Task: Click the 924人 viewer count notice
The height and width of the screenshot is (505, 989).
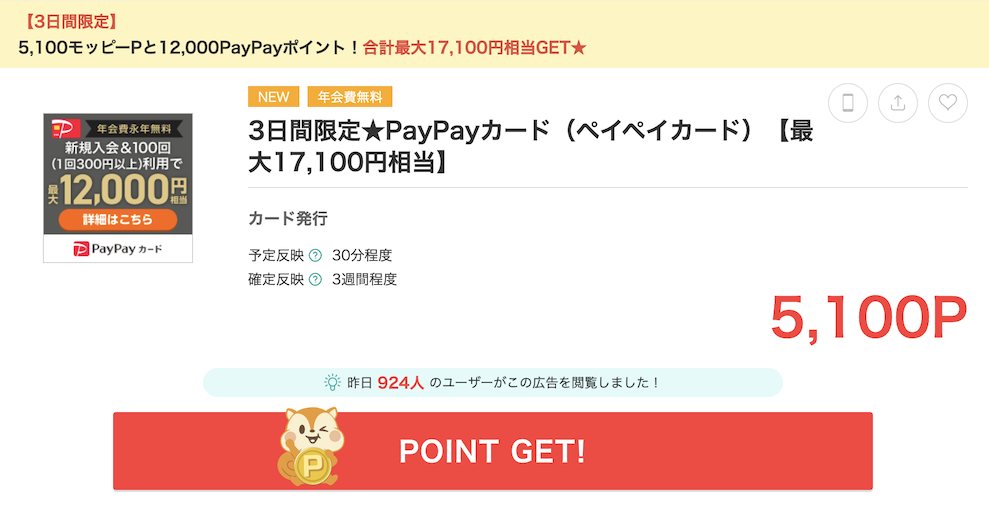Action: [493, 382]
